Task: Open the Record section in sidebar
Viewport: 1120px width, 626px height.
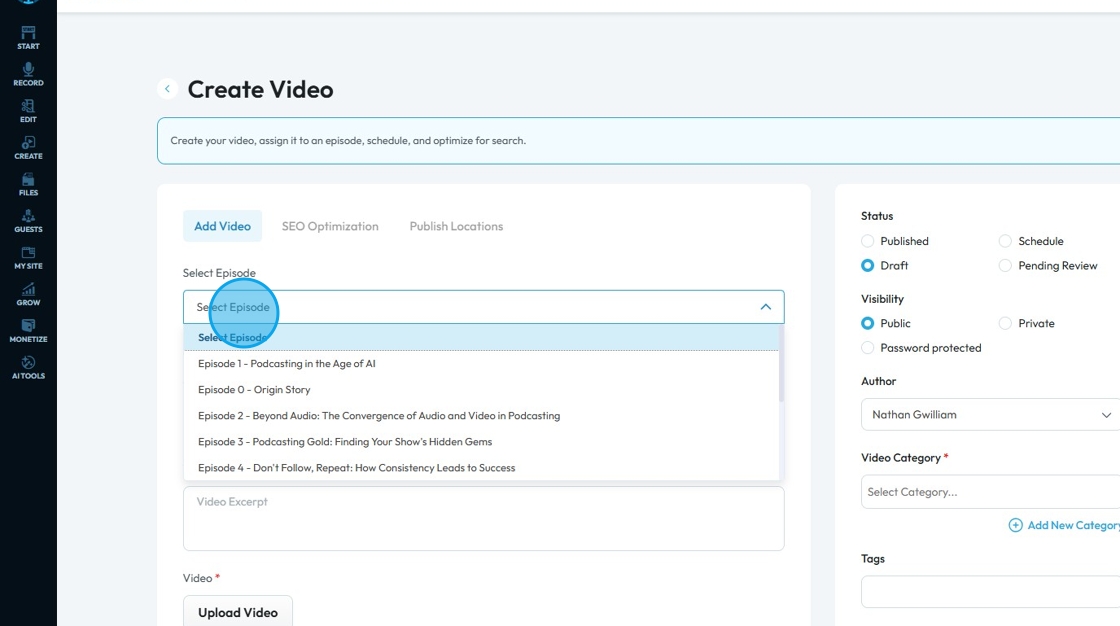Action: [28, 74]
